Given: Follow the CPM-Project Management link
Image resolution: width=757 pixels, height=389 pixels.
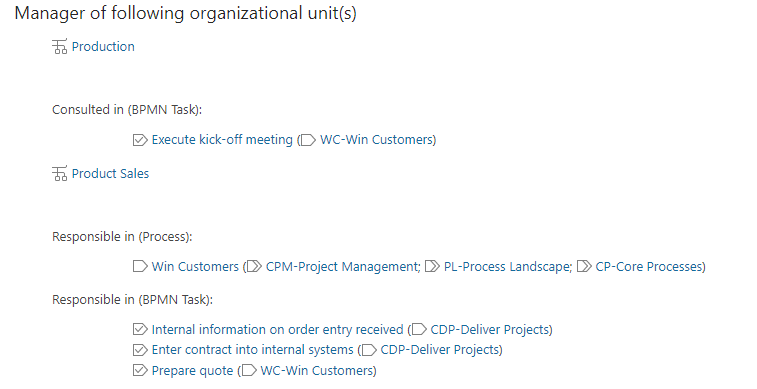Looking at the screenshot, I should coord(342,266).
